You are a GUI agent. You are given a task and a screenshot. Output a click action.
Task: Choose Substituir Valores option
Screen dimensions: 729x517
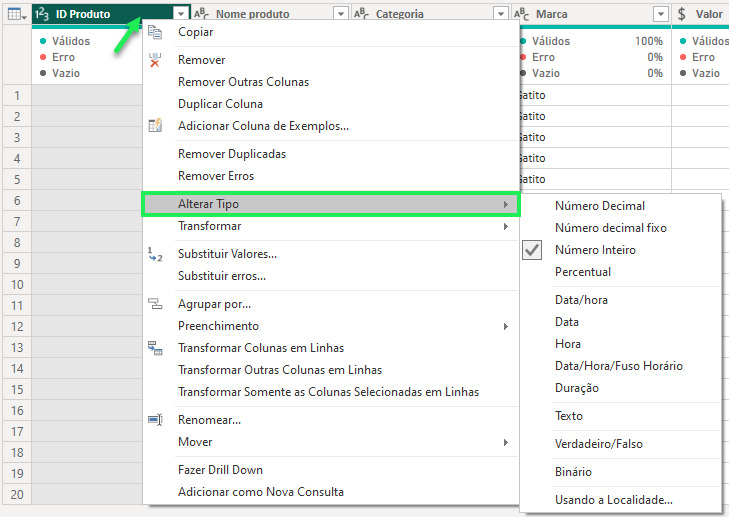(227, 254)
